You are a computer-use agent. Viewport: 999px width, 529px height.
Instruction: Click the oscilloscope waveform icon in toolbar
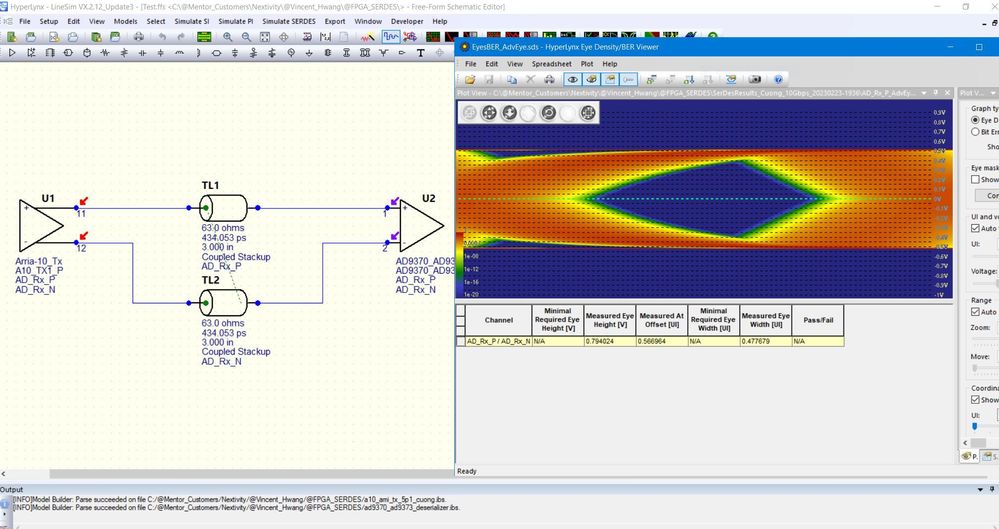pos(389,37)
